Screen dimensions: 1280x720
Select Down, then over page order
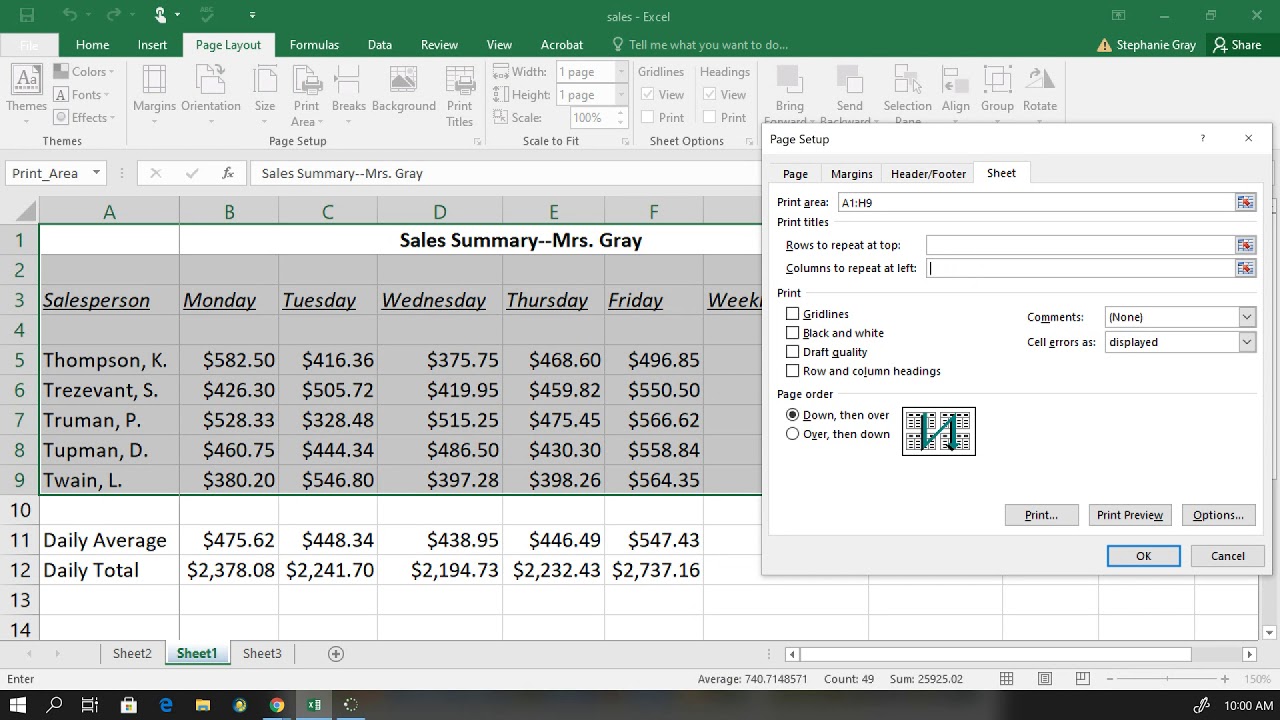click(x=793, y=415)
